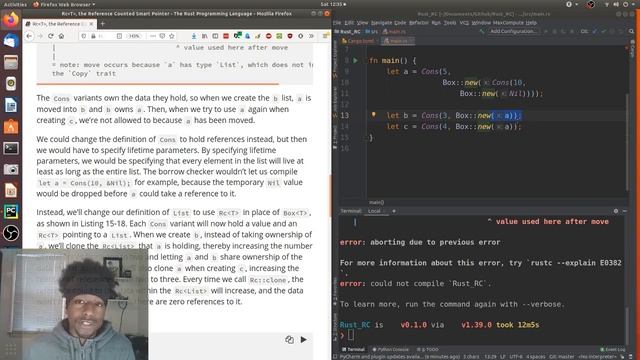Launch the Terminal from the dock
The height and width of the screenshot is (360, 640).
click(11, 148)
